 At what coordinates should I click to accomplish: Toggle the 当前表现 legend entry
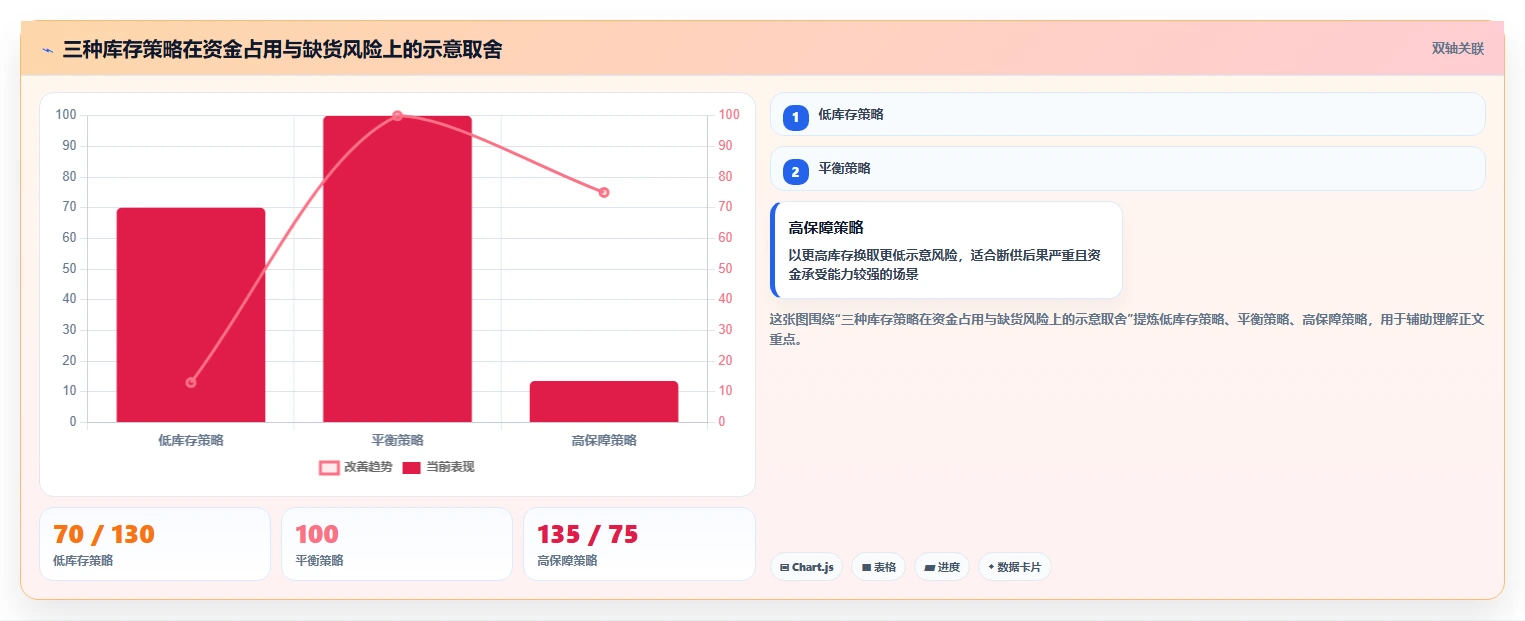(x=438, y=467)
